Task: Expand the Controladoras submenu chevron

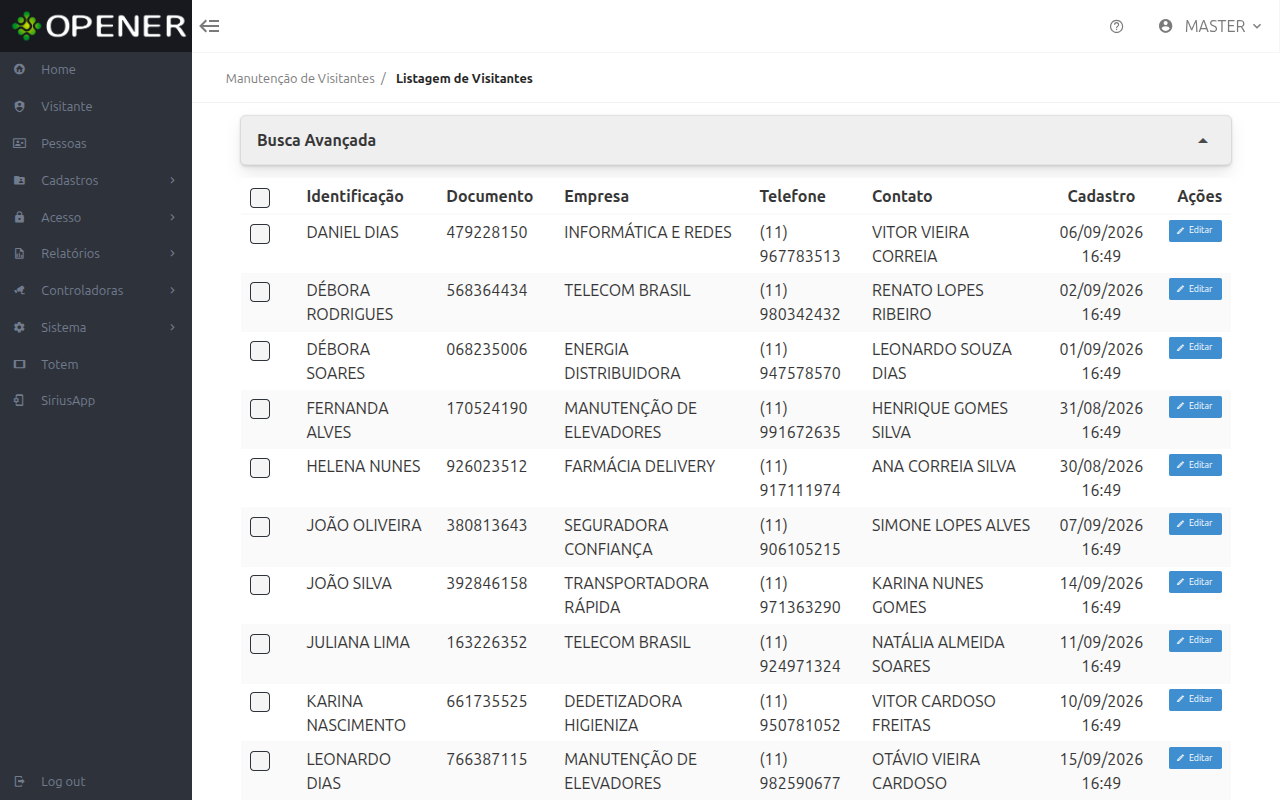Action: point(173,291)
